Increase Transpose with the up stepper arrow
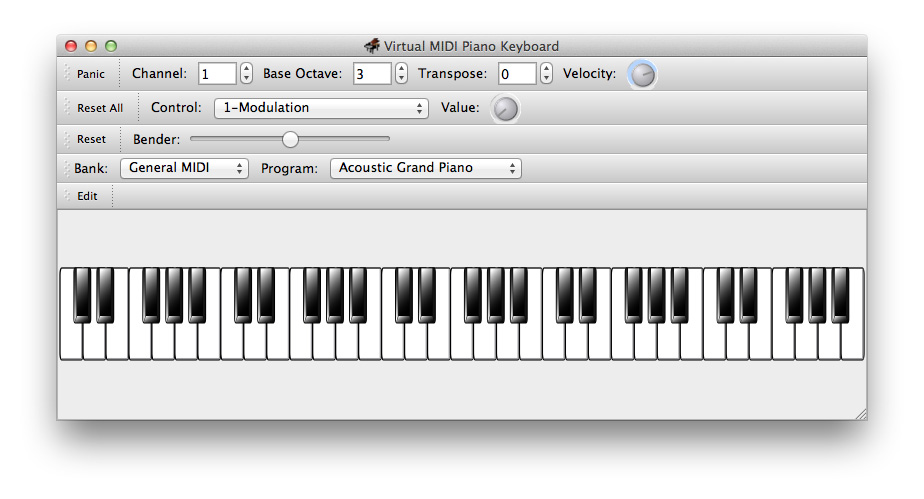The height and width of the screenshot is (499, 924). pyautogui.click(x=546, y=68)
